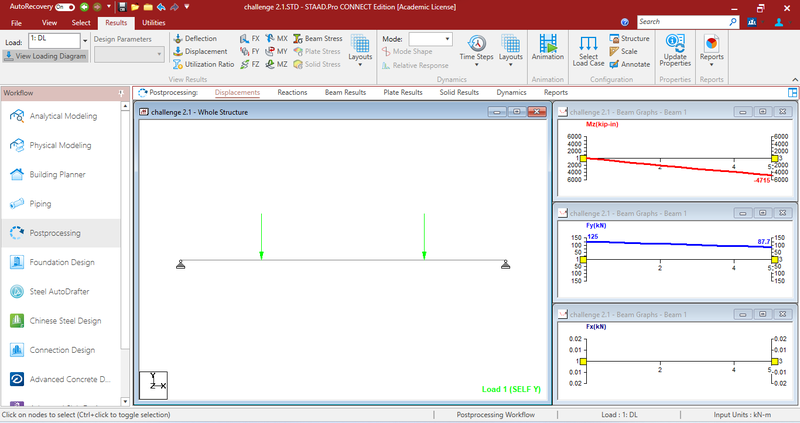This screenshot has height=423, width=800.
Task: Open Physical Modeling workflow
Action: [x=61, y=145]
